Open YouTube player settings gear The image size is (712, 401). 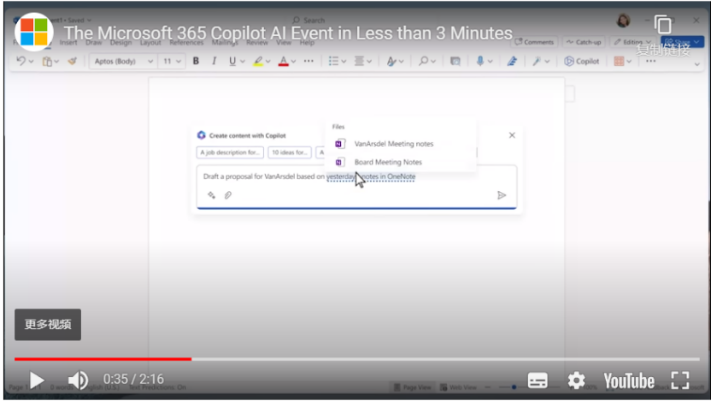coord(576,381)
